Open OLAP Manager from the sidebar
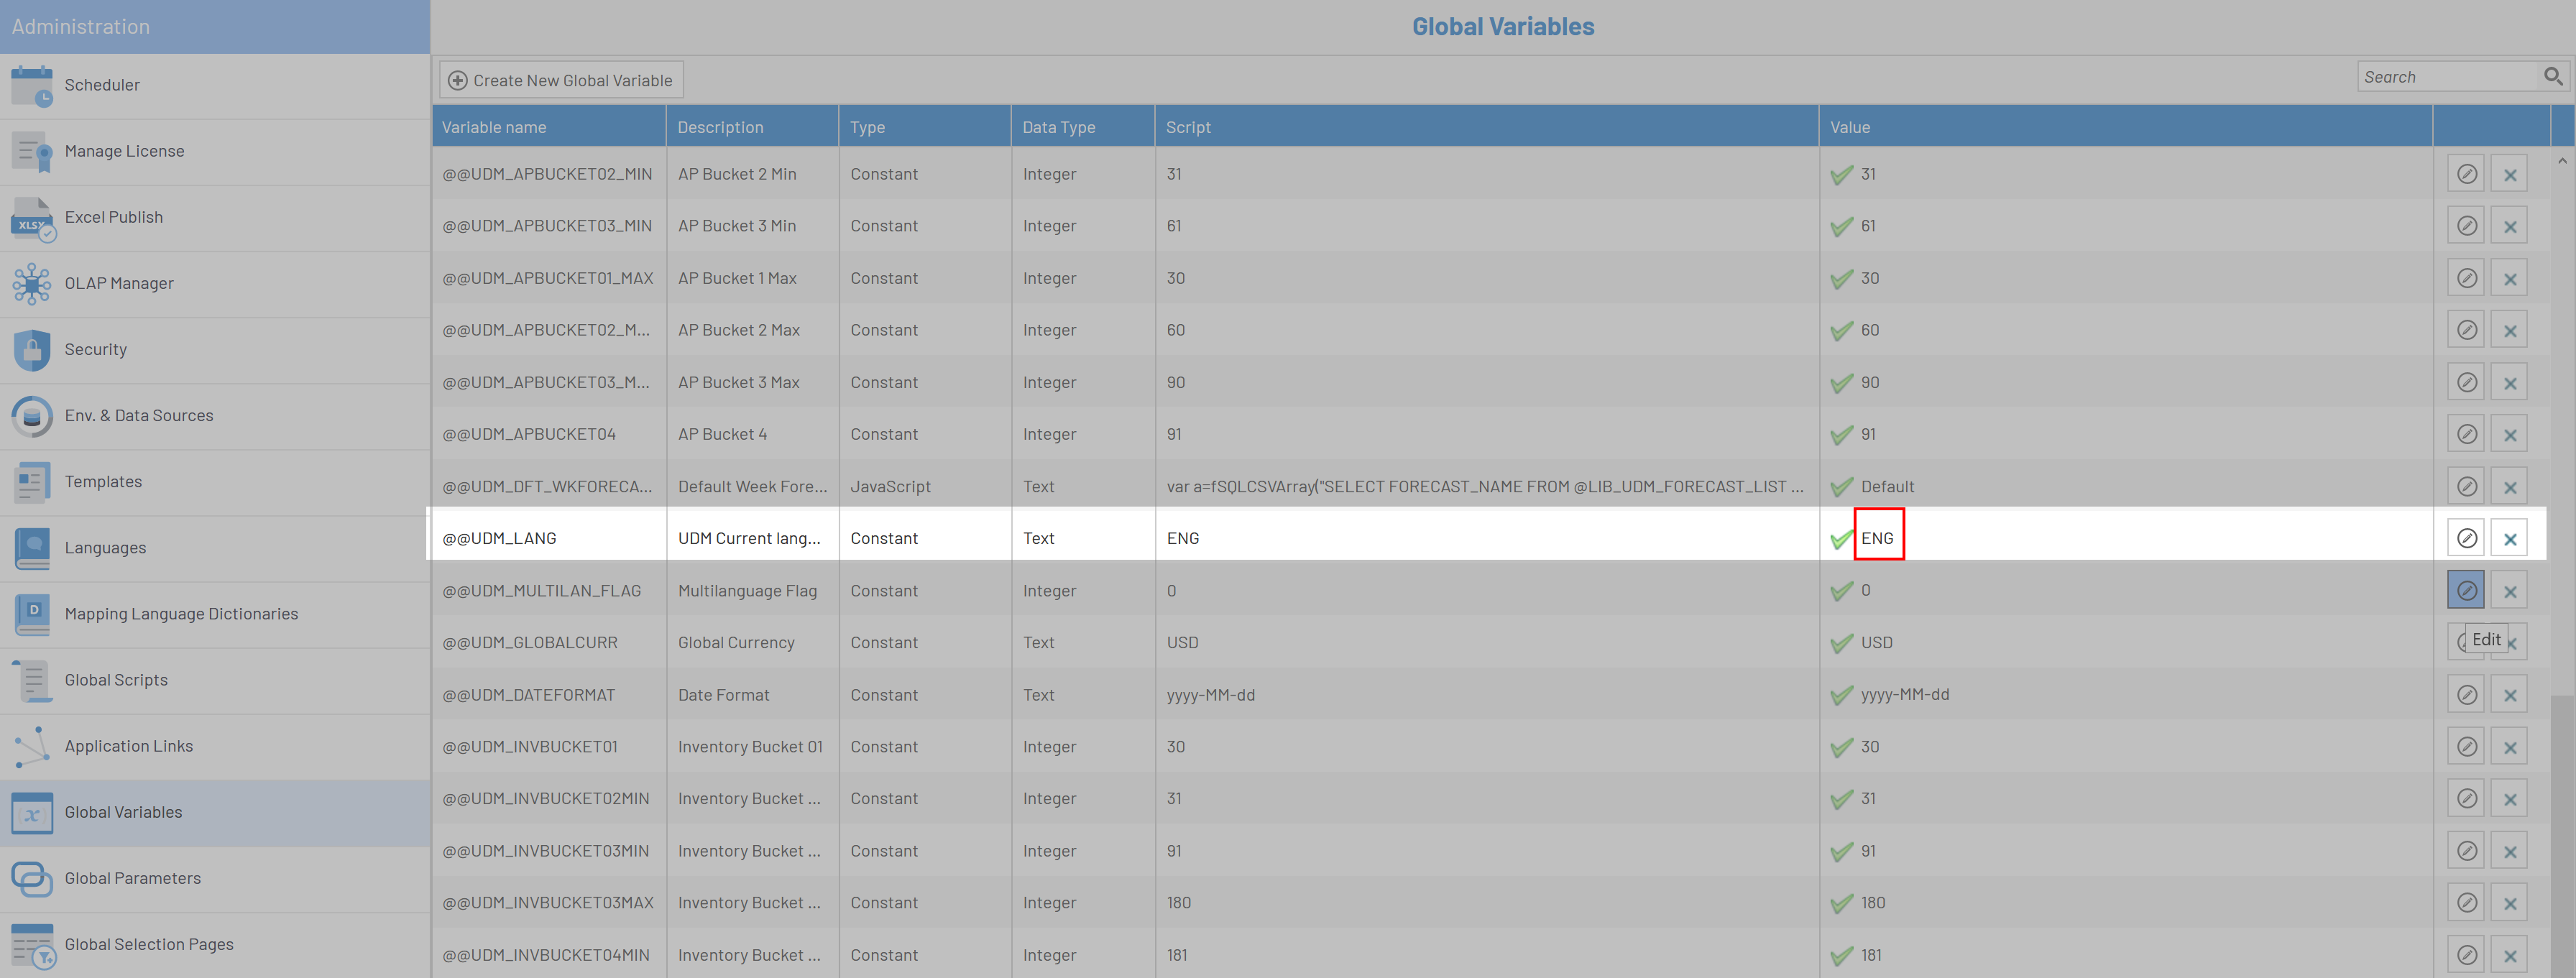 [118, 283]
